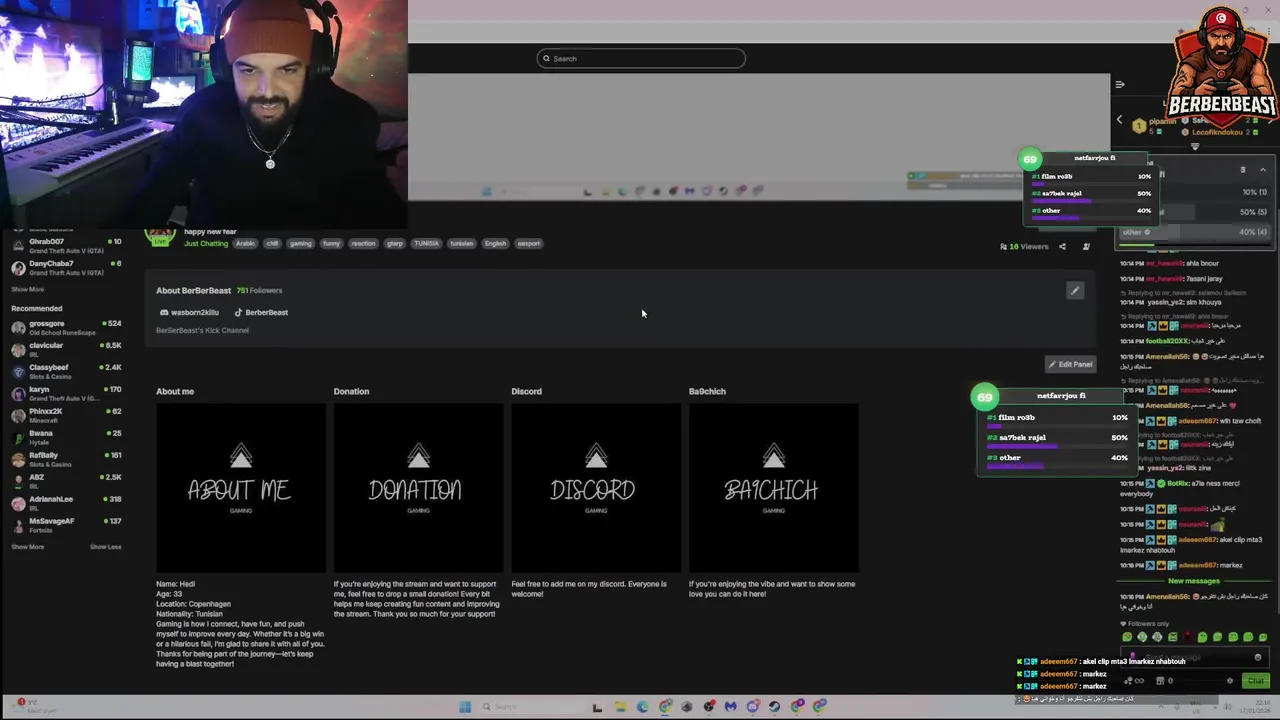Select the TUNISIA tag

[x=427, y=243]
